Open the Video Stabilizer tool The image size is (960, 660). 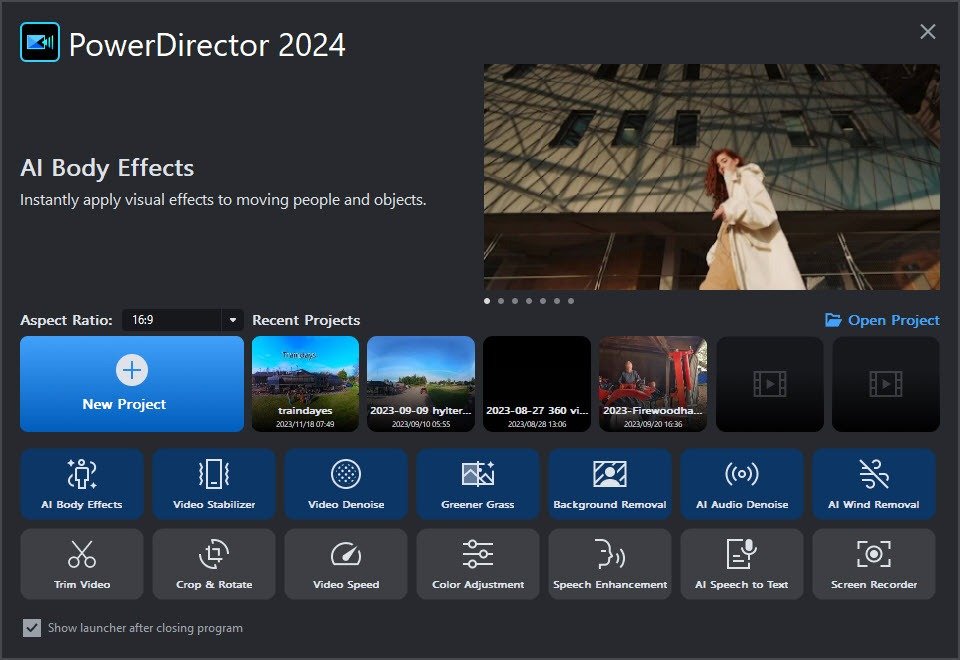213,484
